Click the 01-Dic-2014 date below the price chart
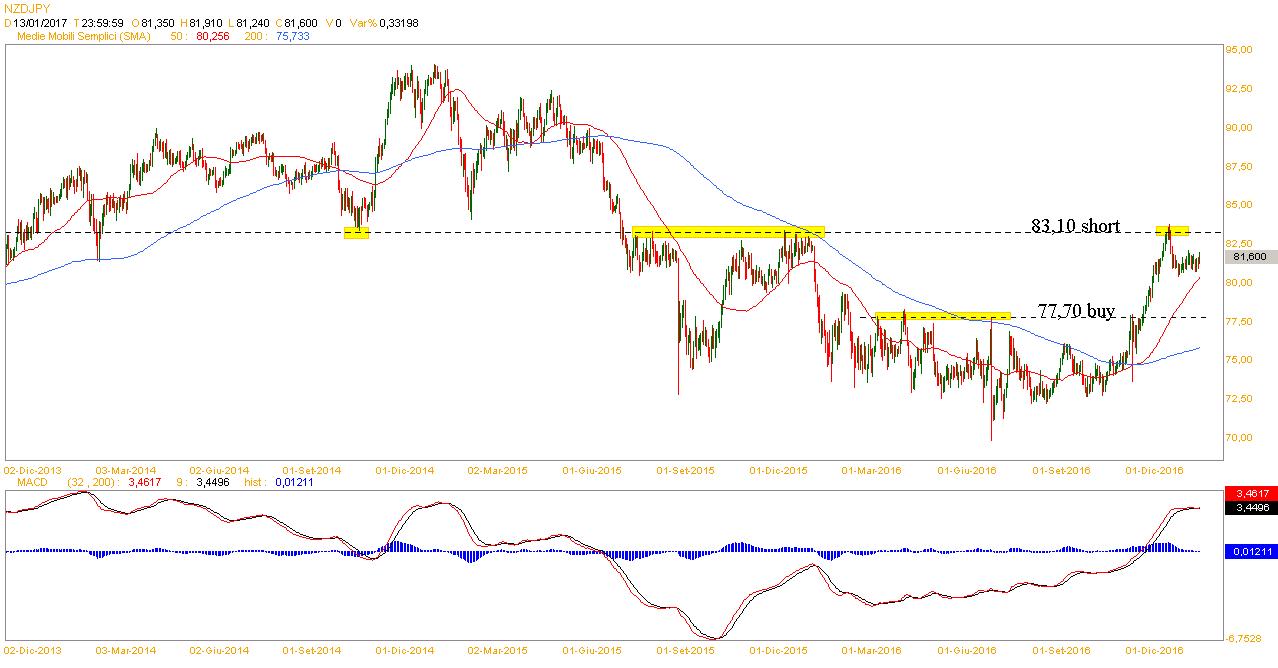Viewport: 1278px width, 668px height. tap(406, 469)
